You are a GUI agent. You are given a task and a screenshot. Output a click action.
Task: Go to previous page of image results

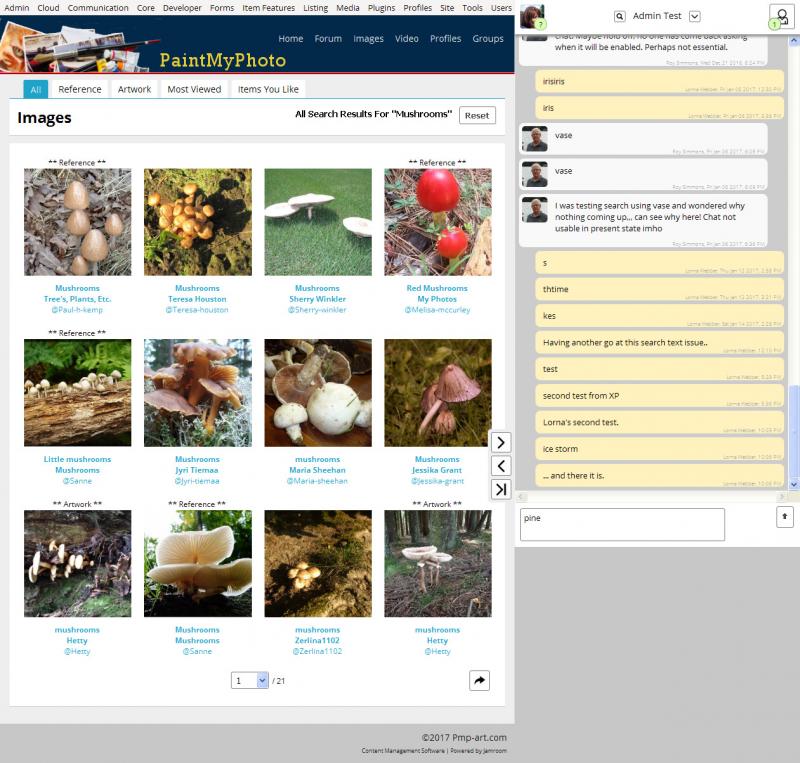(501, 466)
